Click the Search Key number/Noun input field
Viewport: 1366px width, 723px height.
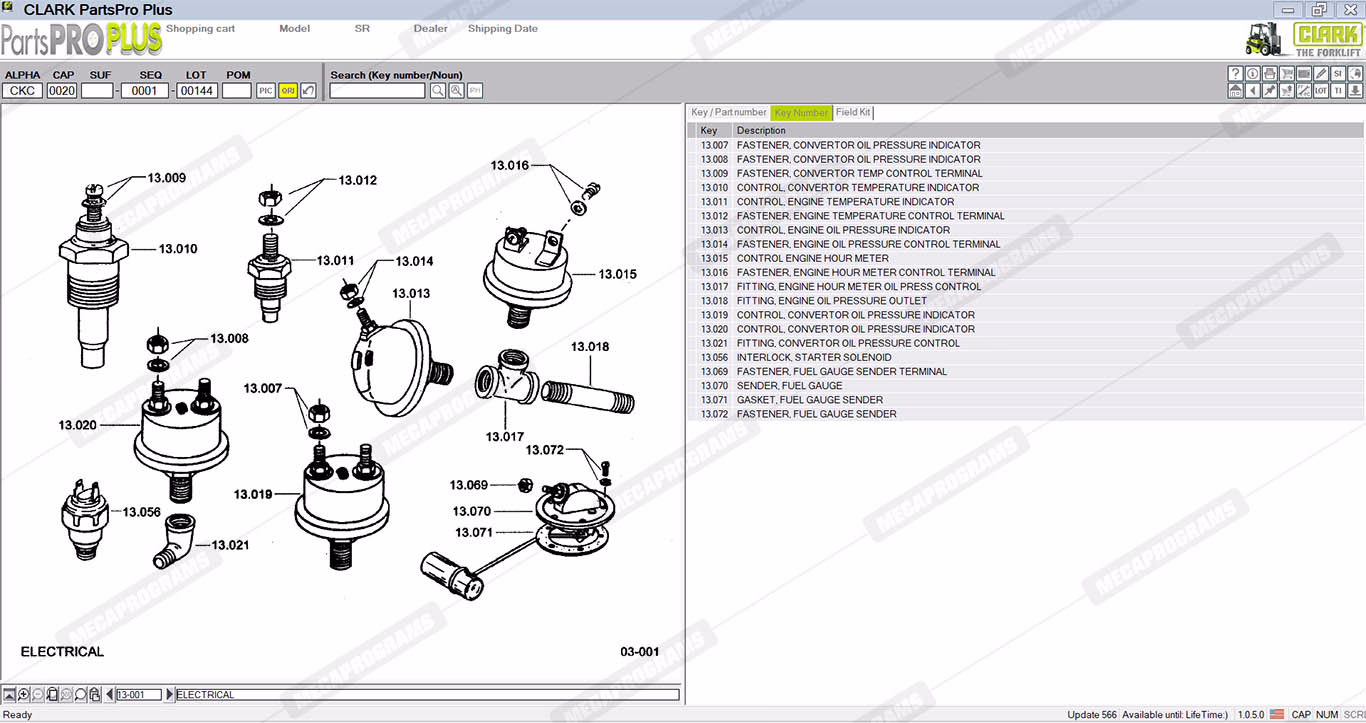[x=377, y=91]
